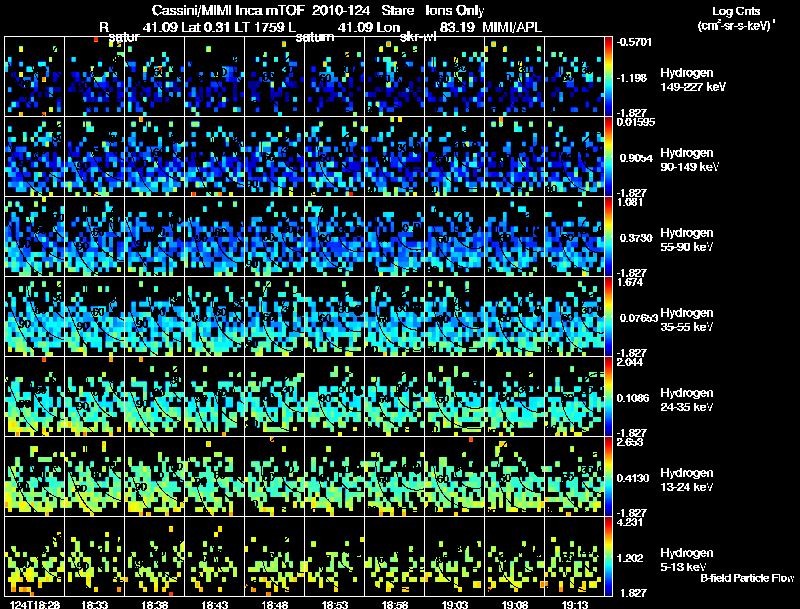Click the Hydrogen 24-35 keV color scale bar
This screenshot has width=800, height=609.
coord(608,397)
